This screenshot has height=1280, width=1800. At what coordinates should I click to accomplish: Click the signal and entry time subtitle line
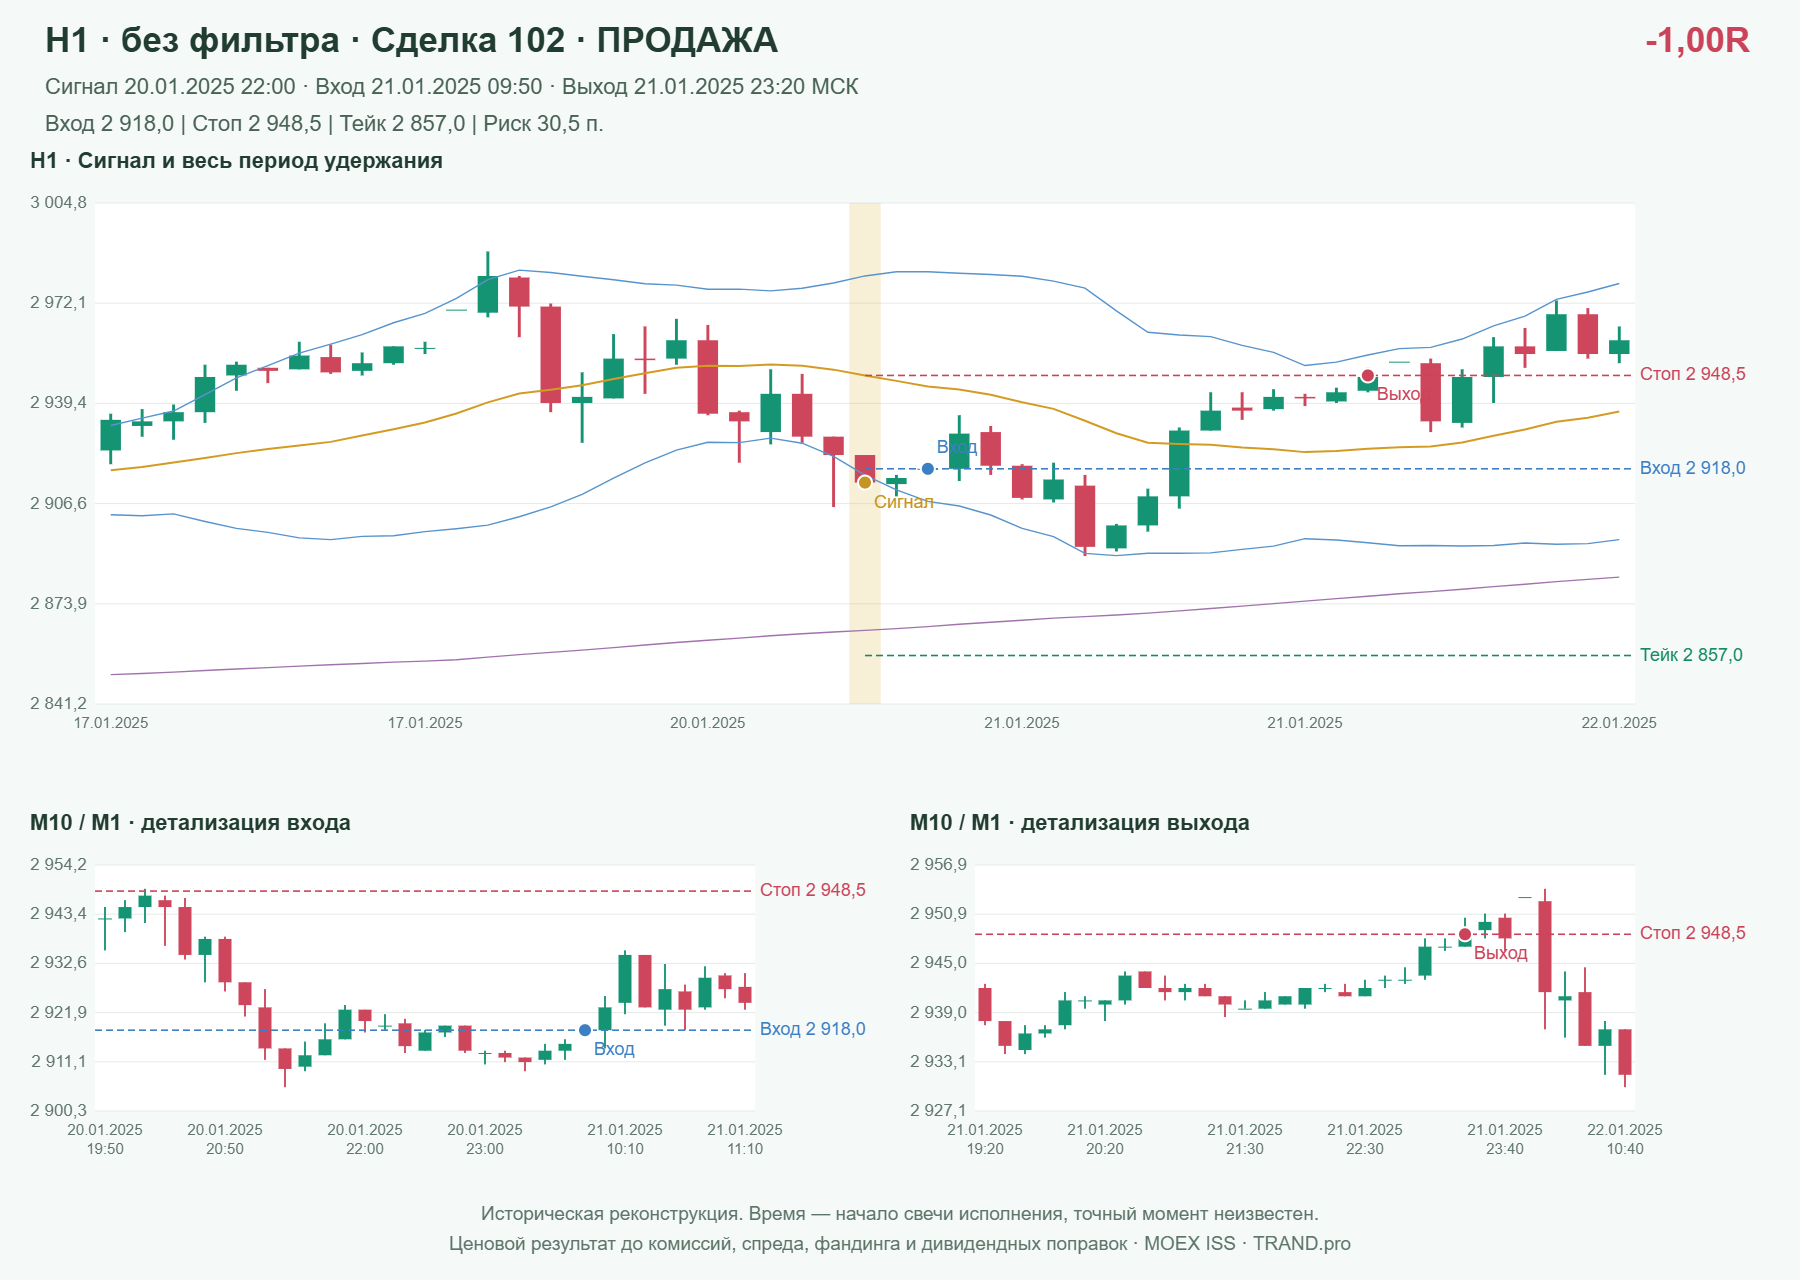point(452,87)
